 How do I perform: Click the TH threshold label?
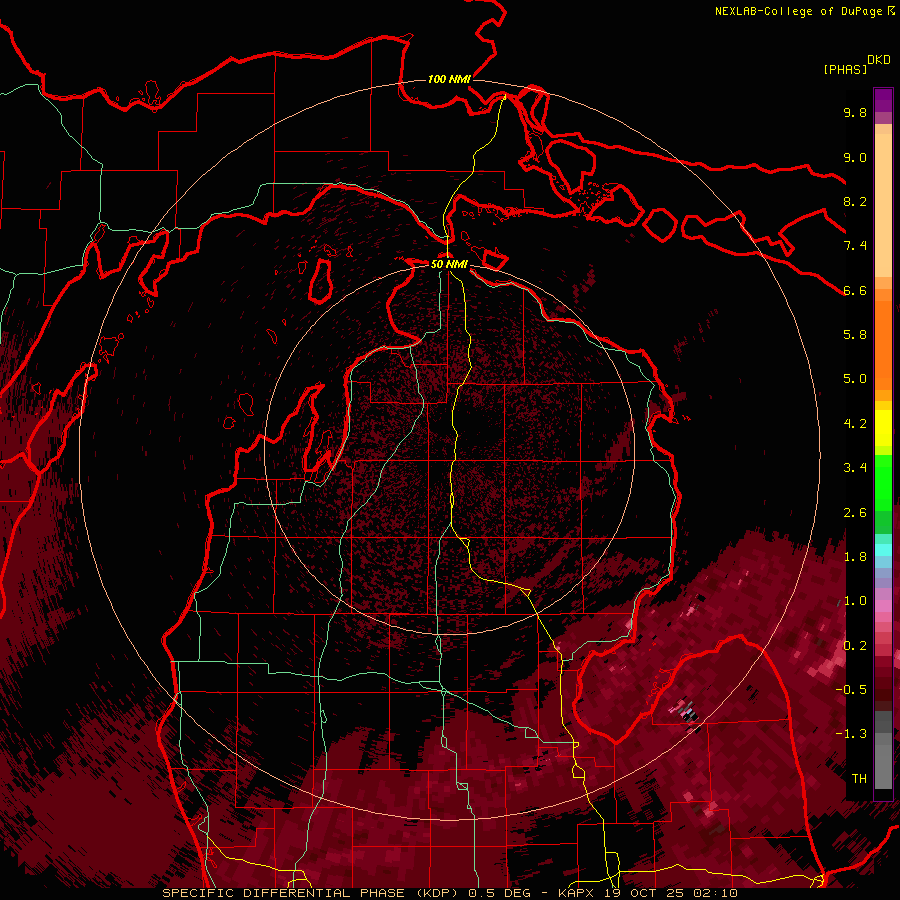[859, 779]
